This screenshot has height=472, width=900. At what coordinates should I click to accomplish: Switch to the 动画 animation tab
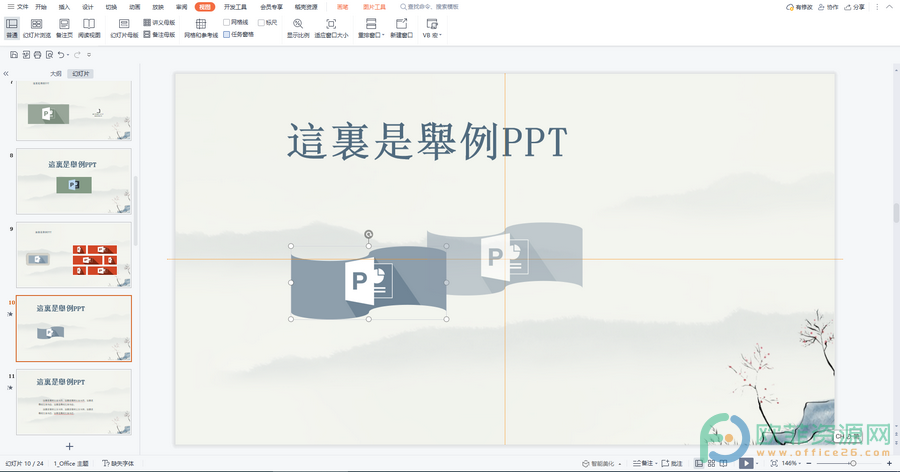point(135,7)
